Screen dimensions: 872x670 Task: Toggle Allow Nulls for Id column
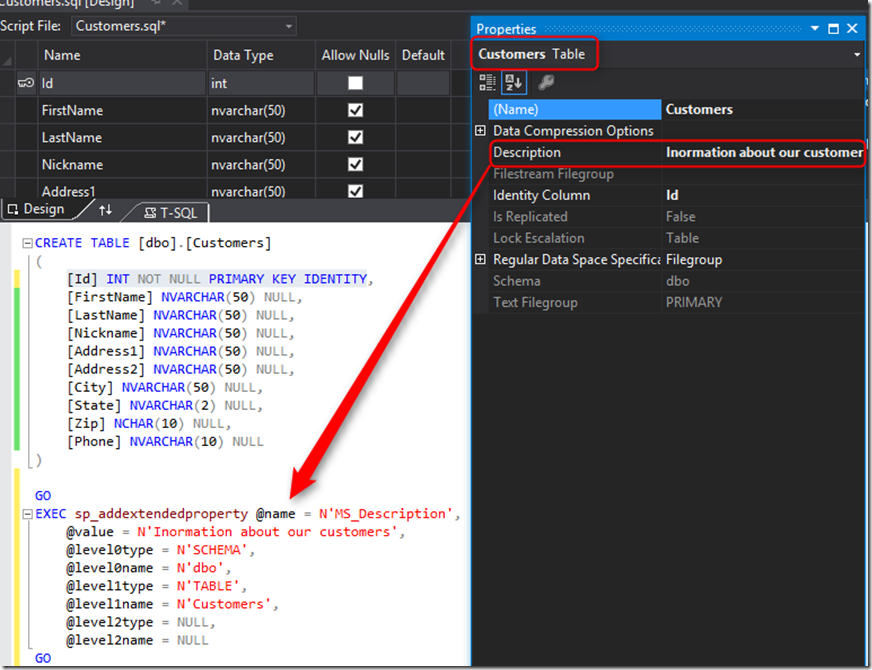pos(355,83)
